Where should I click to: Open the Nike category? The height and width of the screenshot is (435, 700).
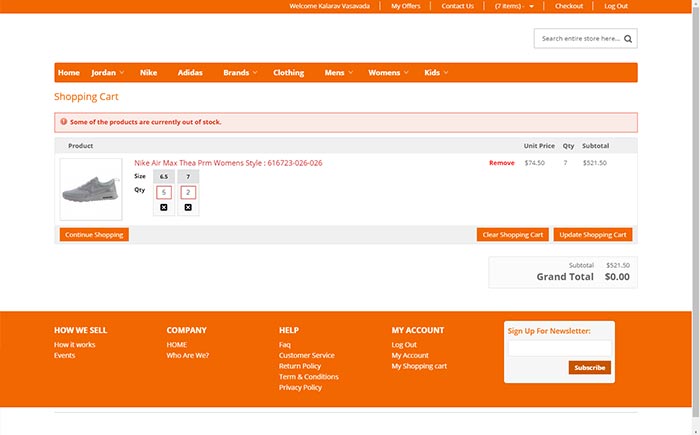pos(148,72)
